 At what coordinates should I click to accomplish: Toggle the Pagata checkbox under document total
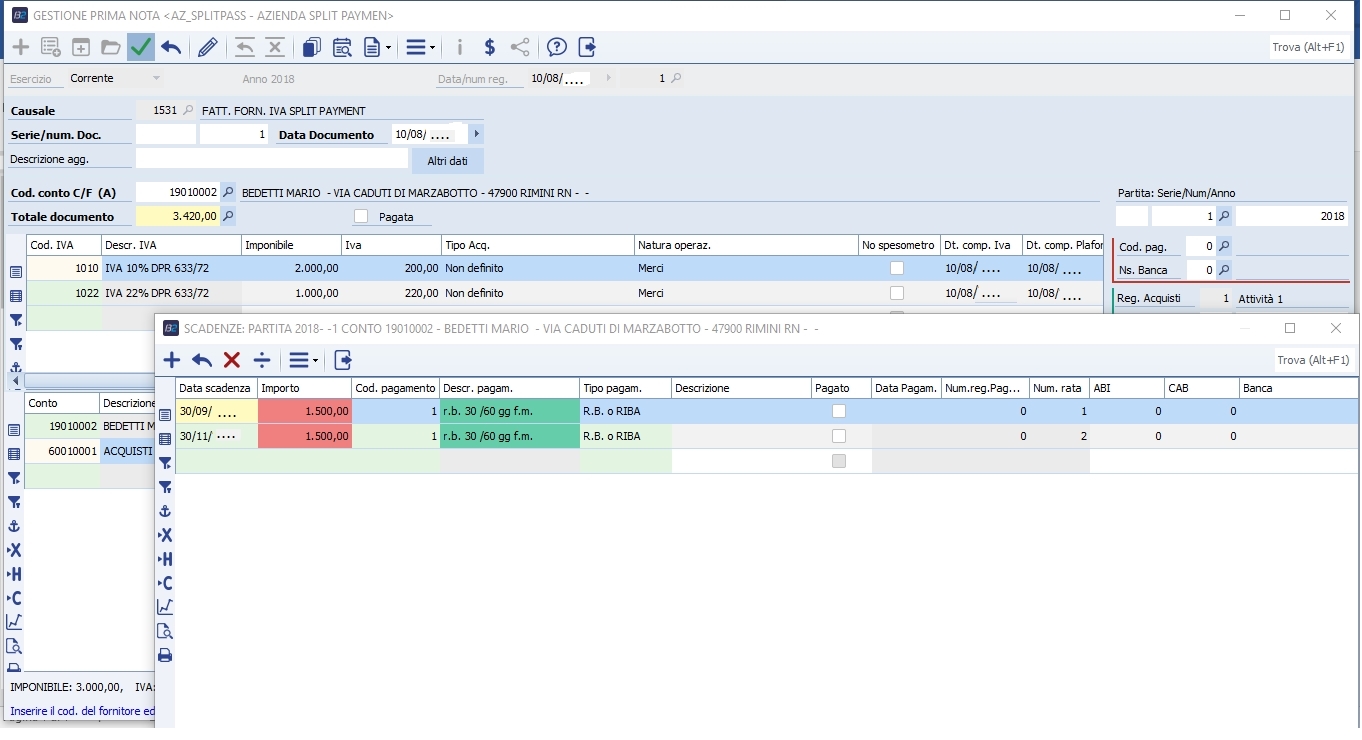361,217
